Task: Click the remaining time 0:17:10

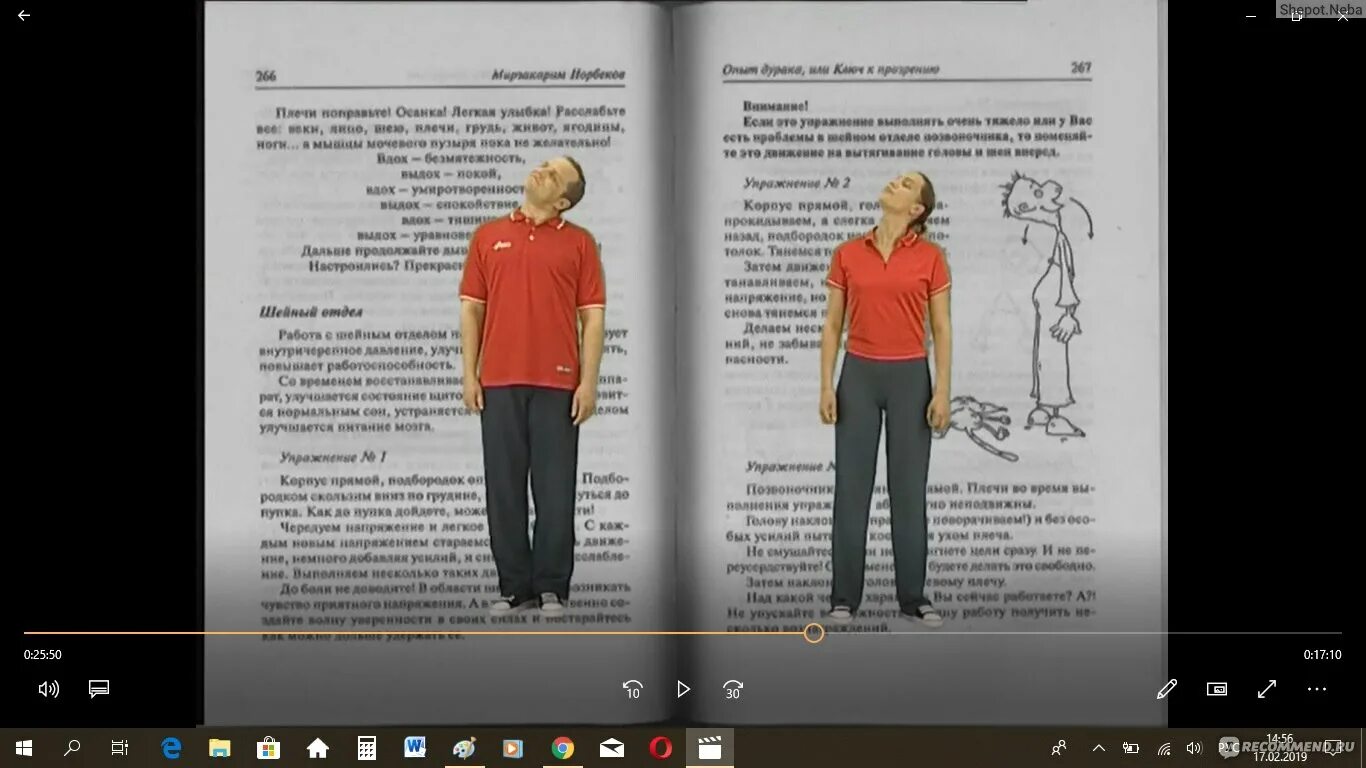Action: 1322,655
